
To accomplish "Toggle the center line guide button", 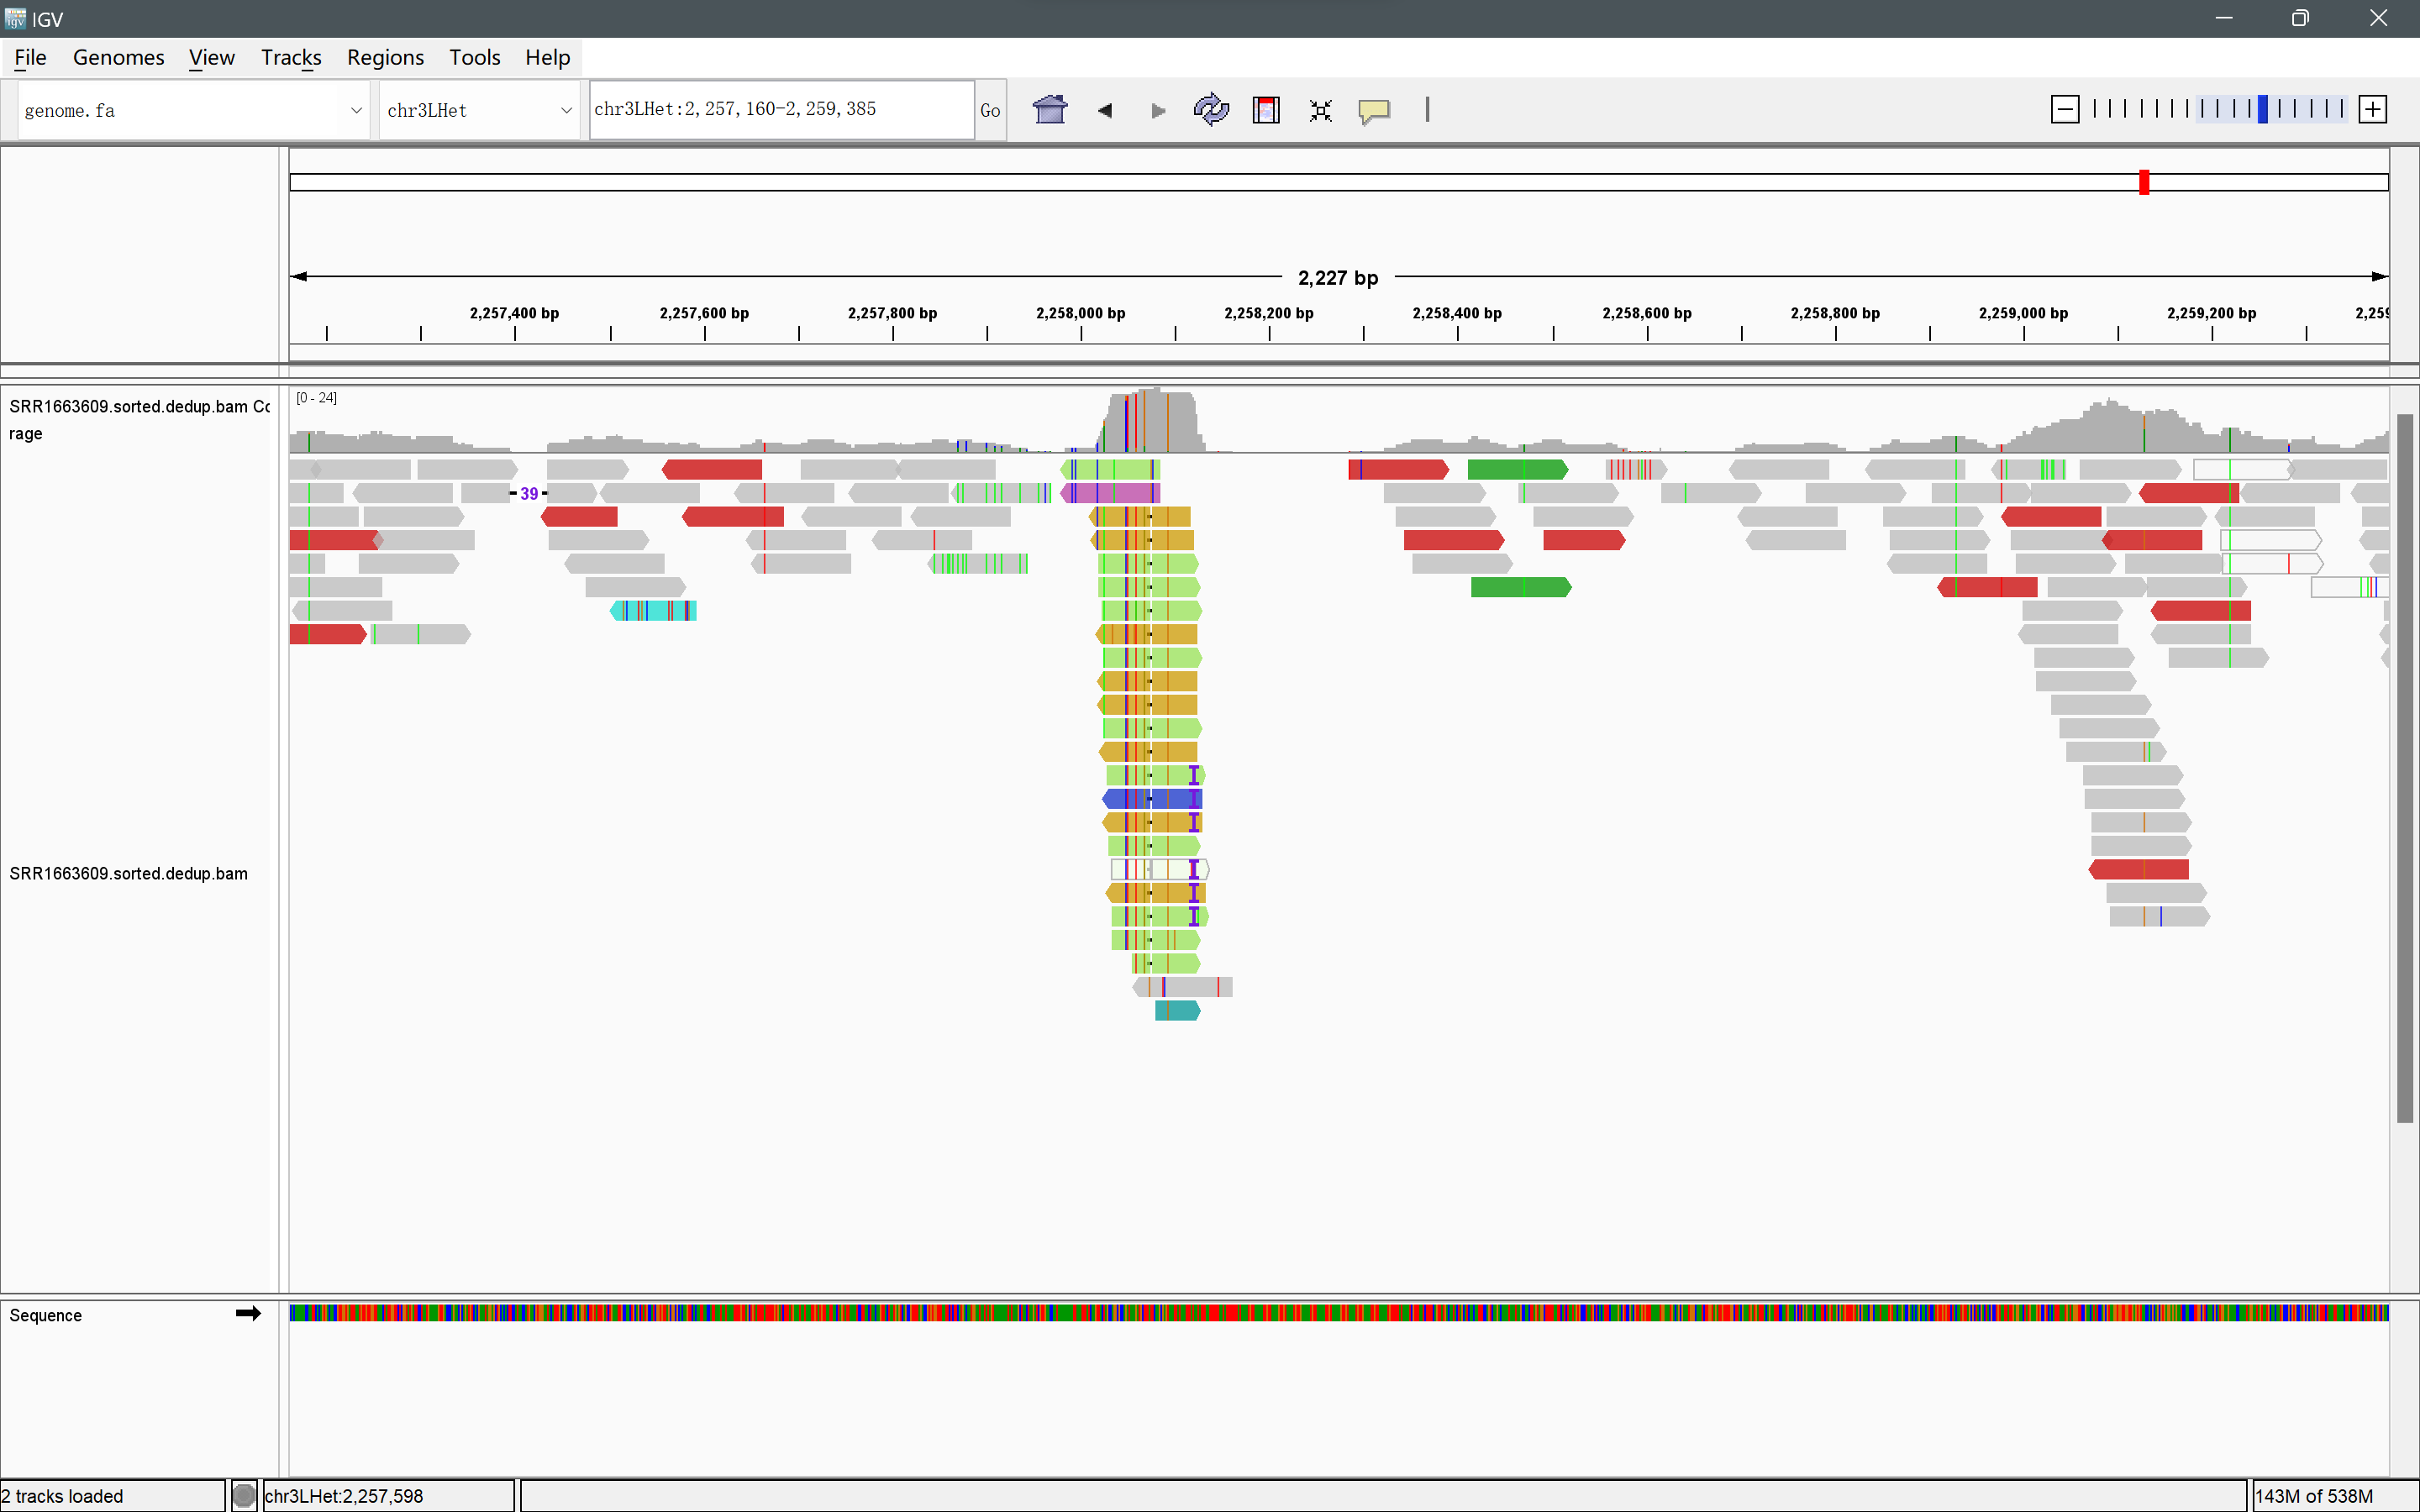I will pos(1427,109).
